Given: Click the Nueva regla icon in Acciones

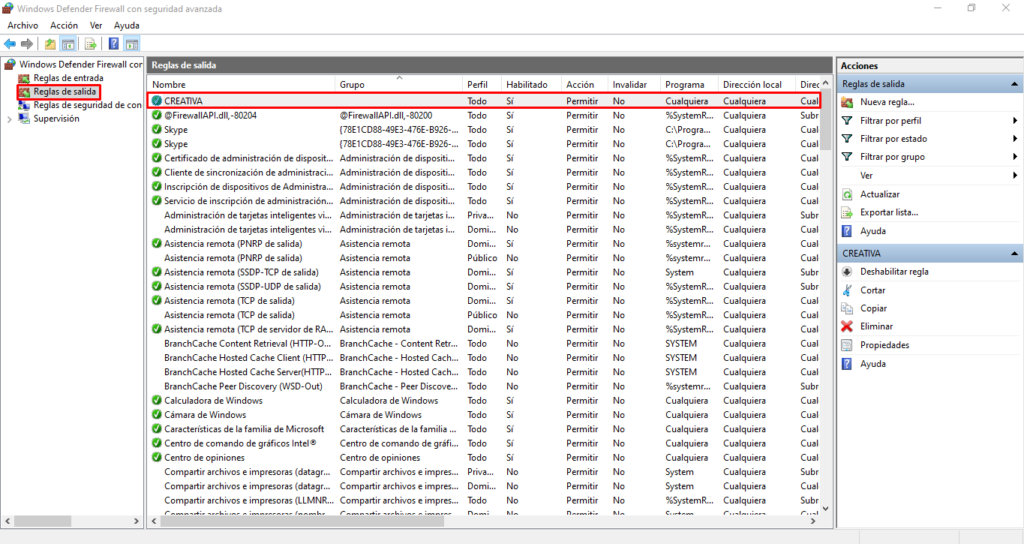Looking at the screenshot, I should coord(847,102).
